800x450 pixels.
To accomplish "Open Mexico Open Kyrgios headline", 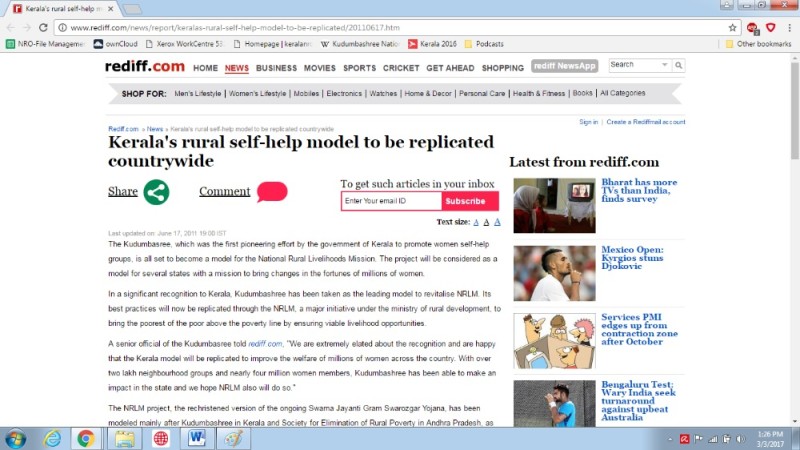I will tap(632, 258).
